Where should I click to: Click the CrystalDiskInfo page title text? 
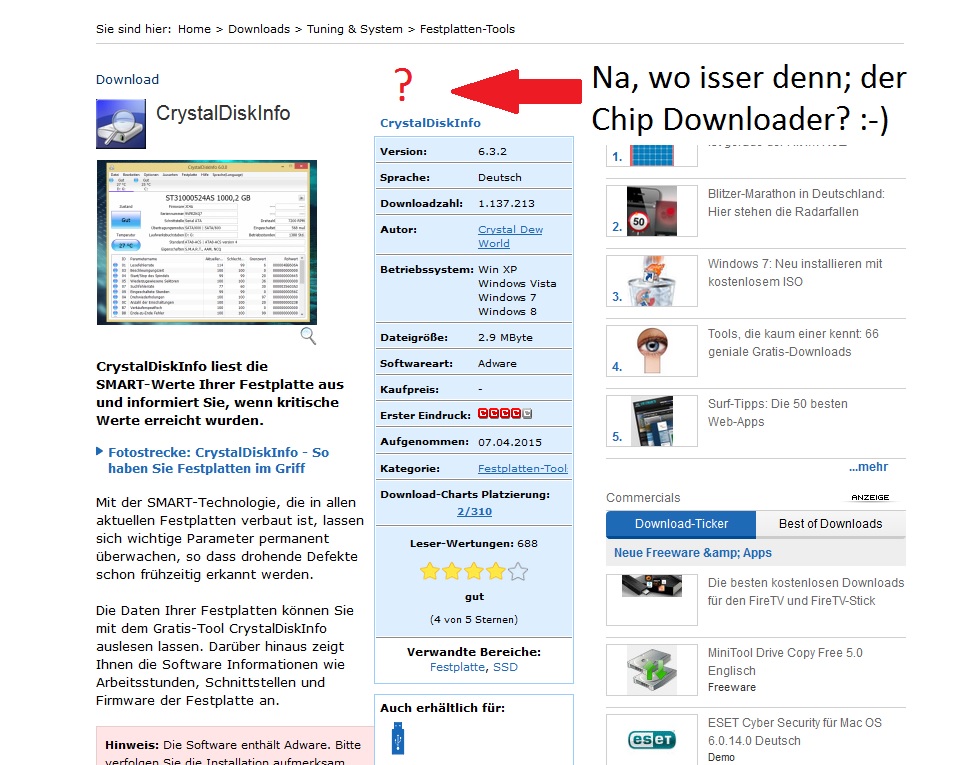pos(223,113)
